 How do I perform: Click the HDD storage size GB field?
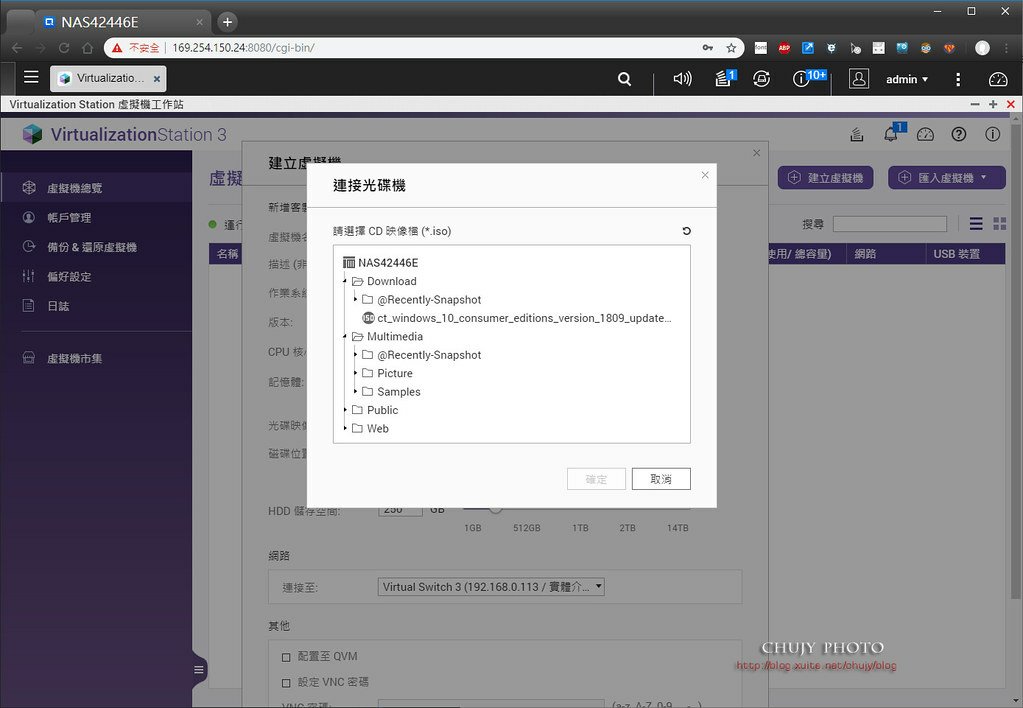pyautogui.click(x=400, y=509)
